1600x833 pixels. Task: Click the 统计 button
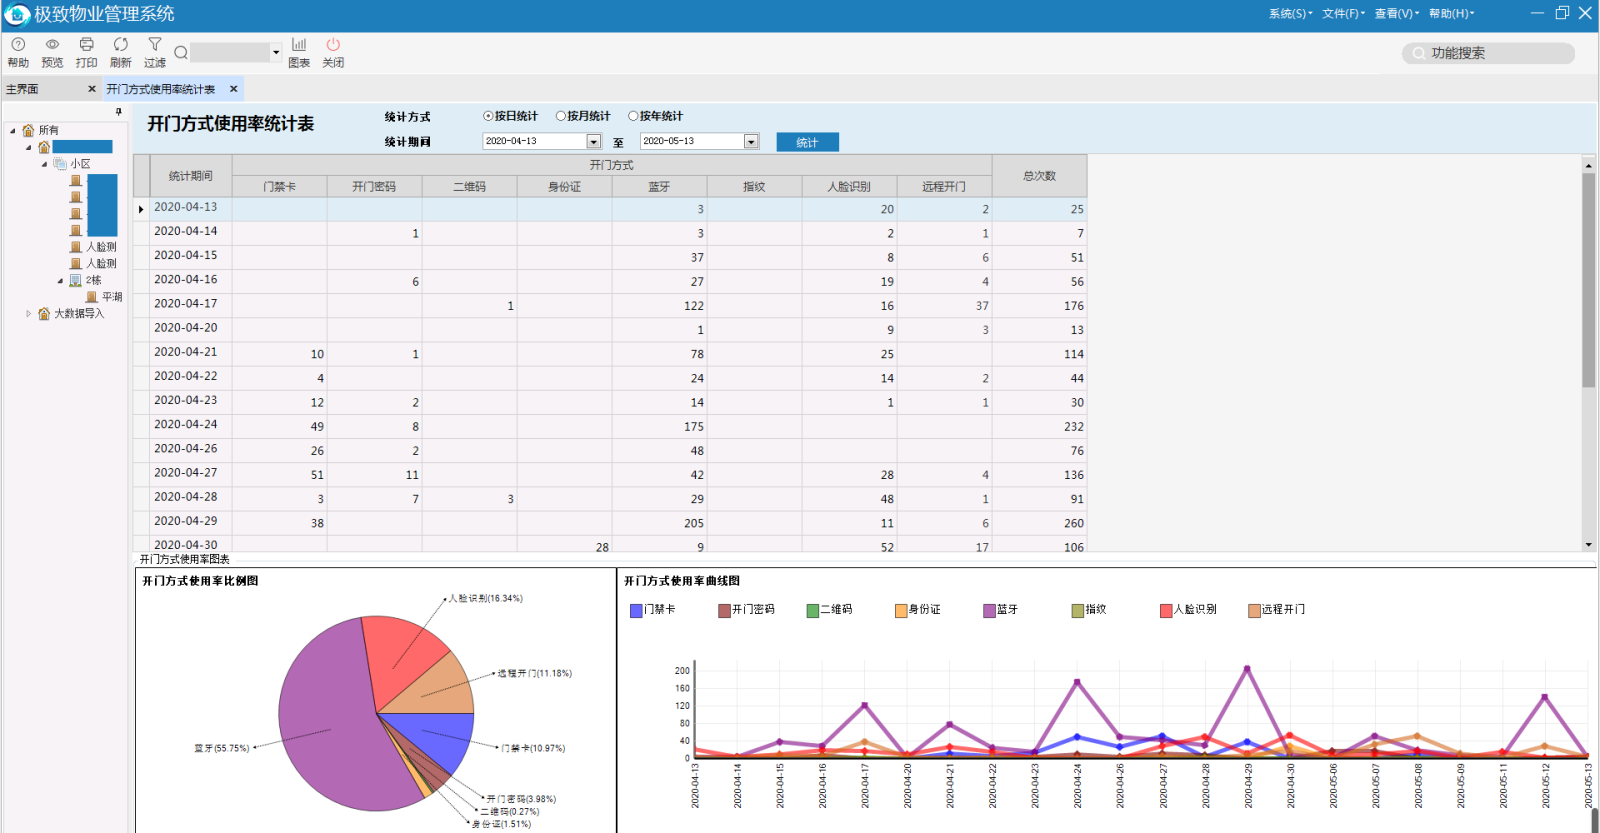807,142
